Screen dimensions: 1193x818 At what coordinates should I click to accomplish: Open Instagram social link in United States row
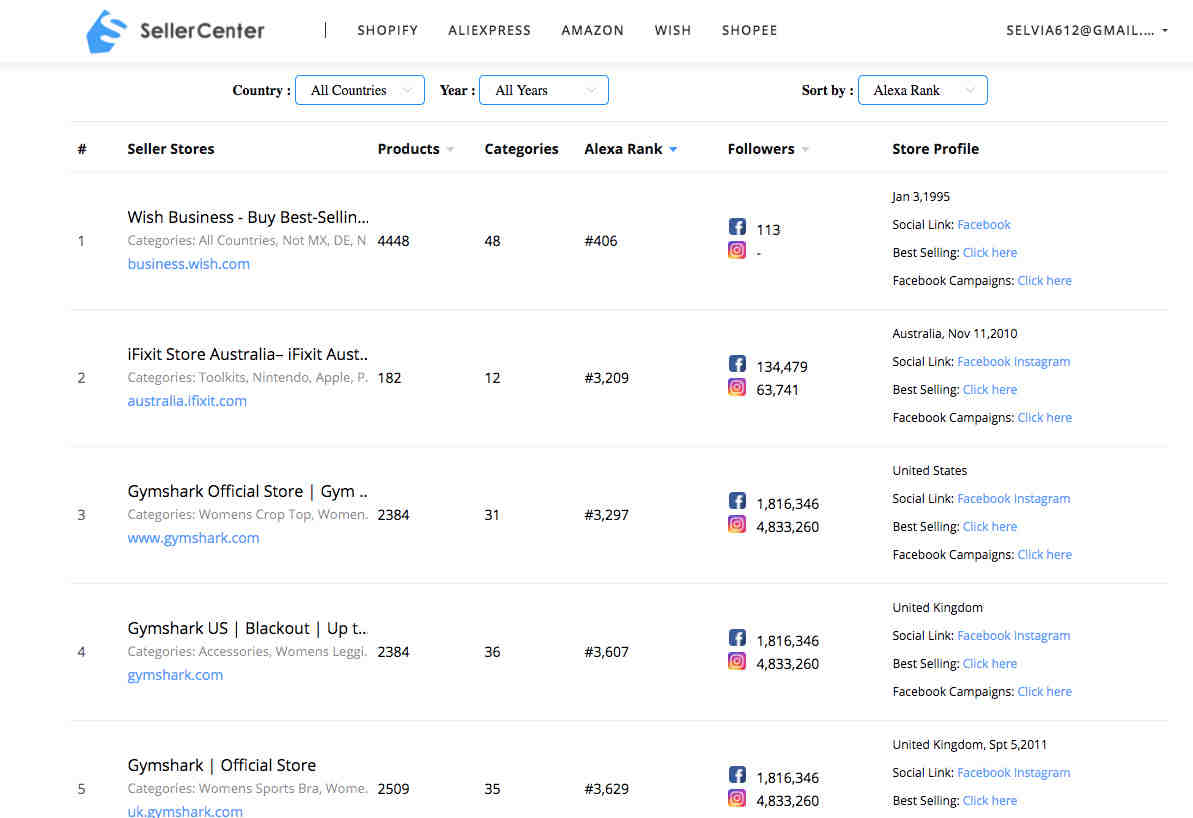(1042, 498)
